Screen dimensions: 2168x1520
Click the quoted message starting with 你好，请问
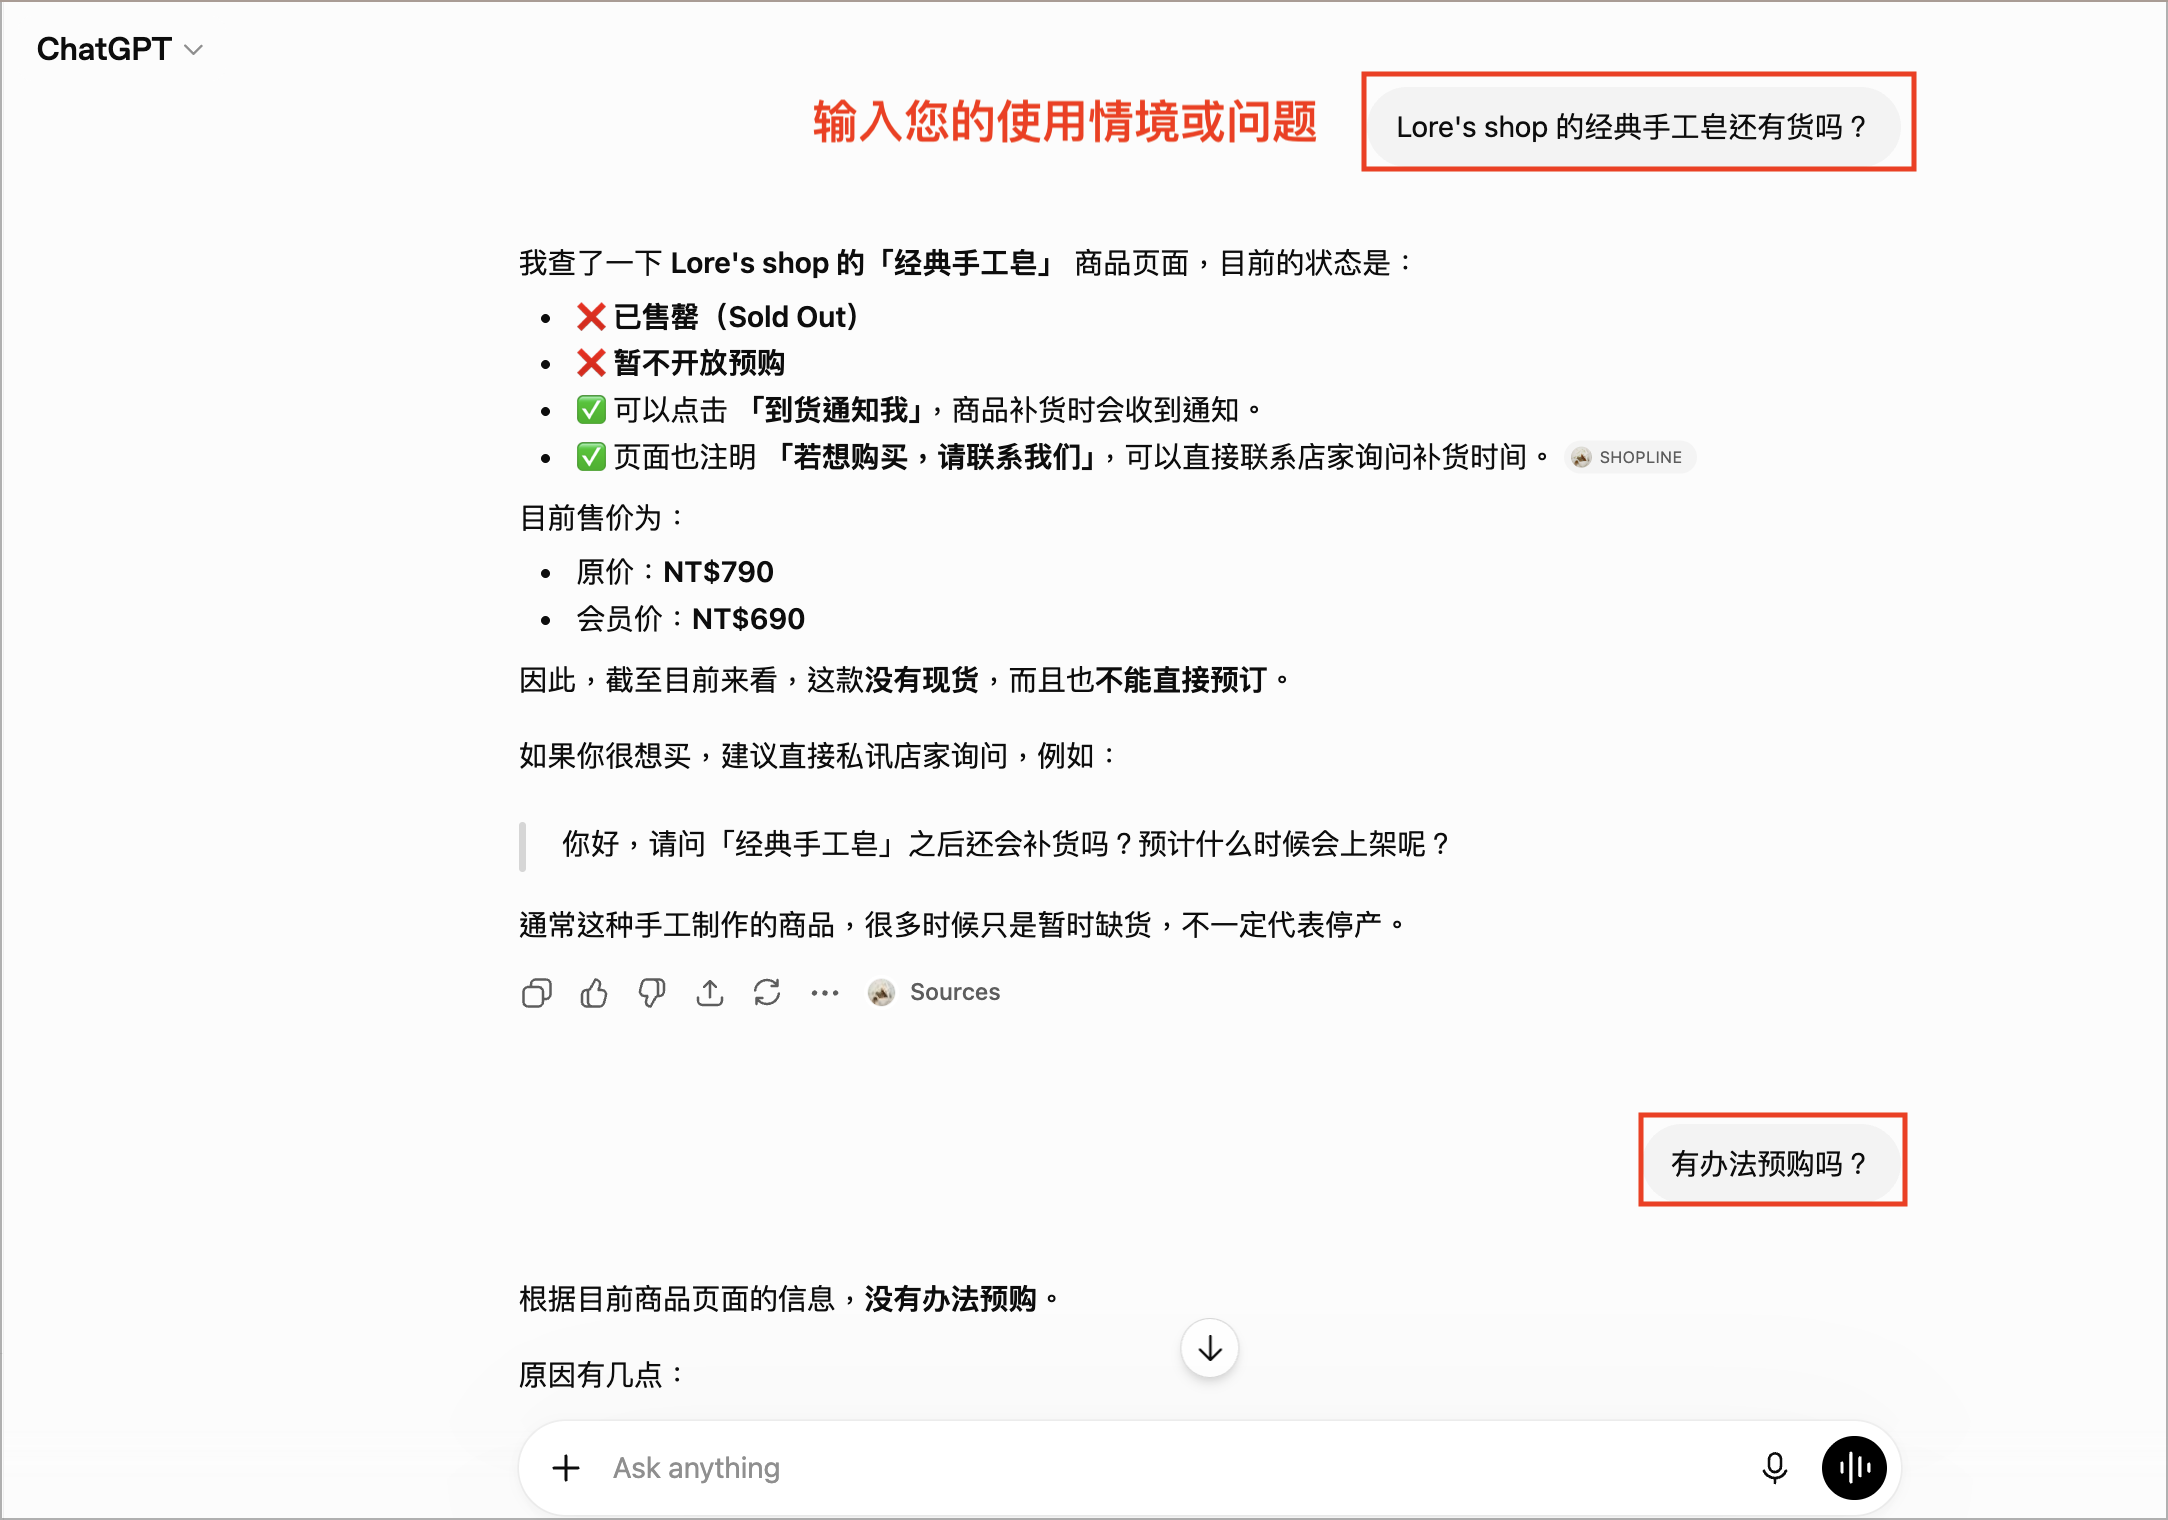(x=1005, y=844)
